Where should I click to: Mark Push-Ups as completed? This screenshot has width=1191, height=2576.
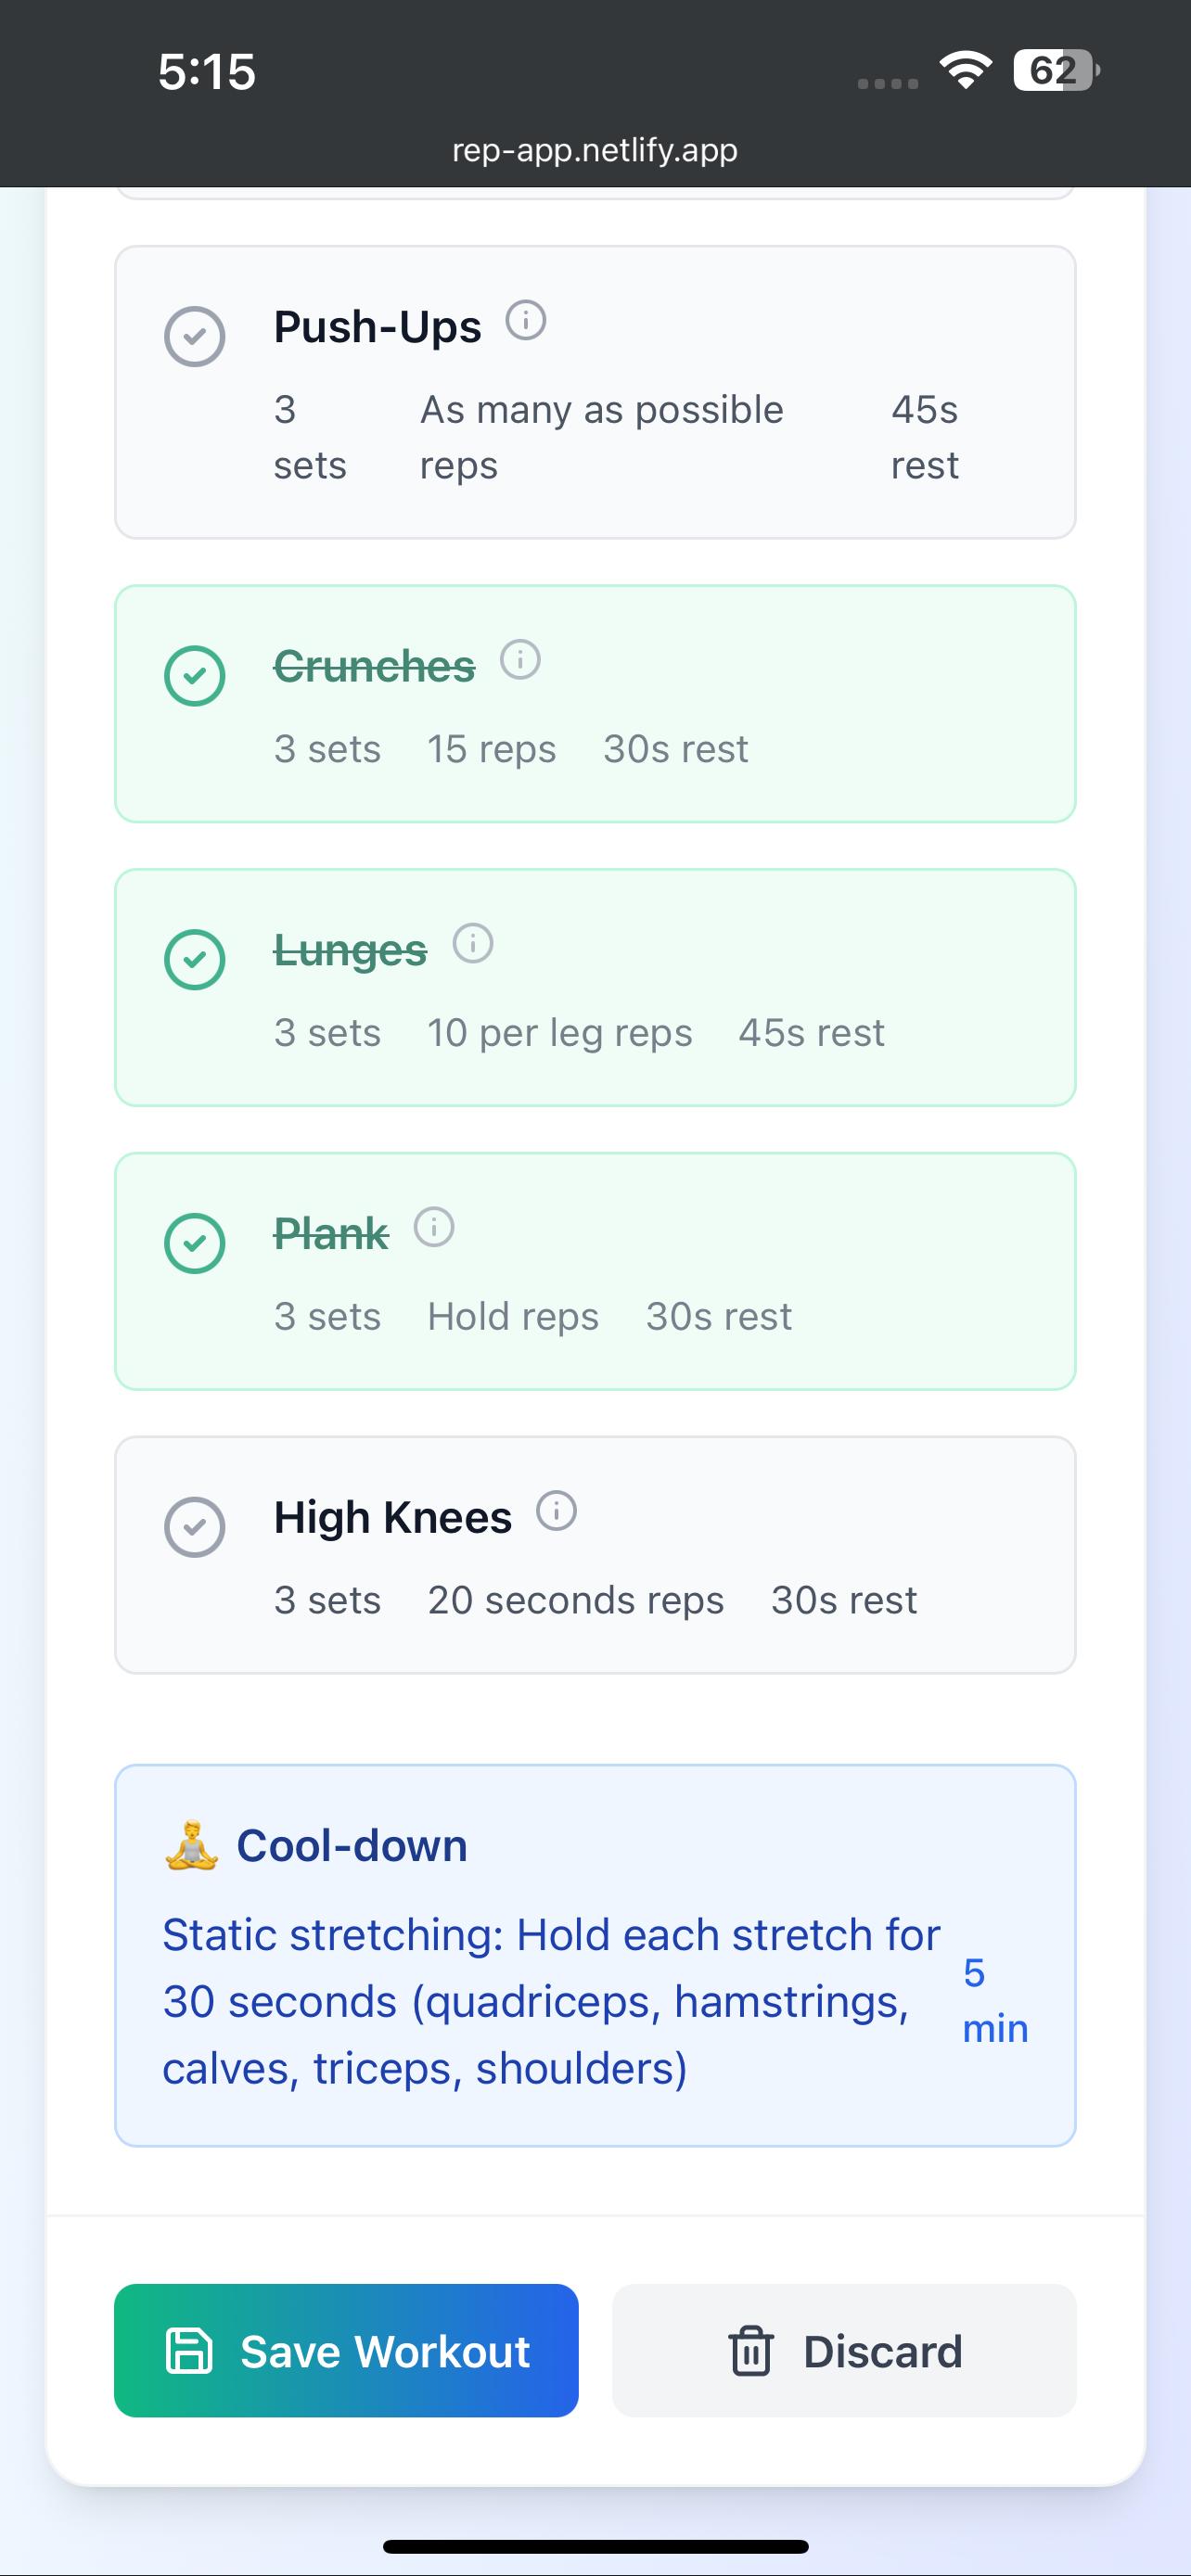195,337
